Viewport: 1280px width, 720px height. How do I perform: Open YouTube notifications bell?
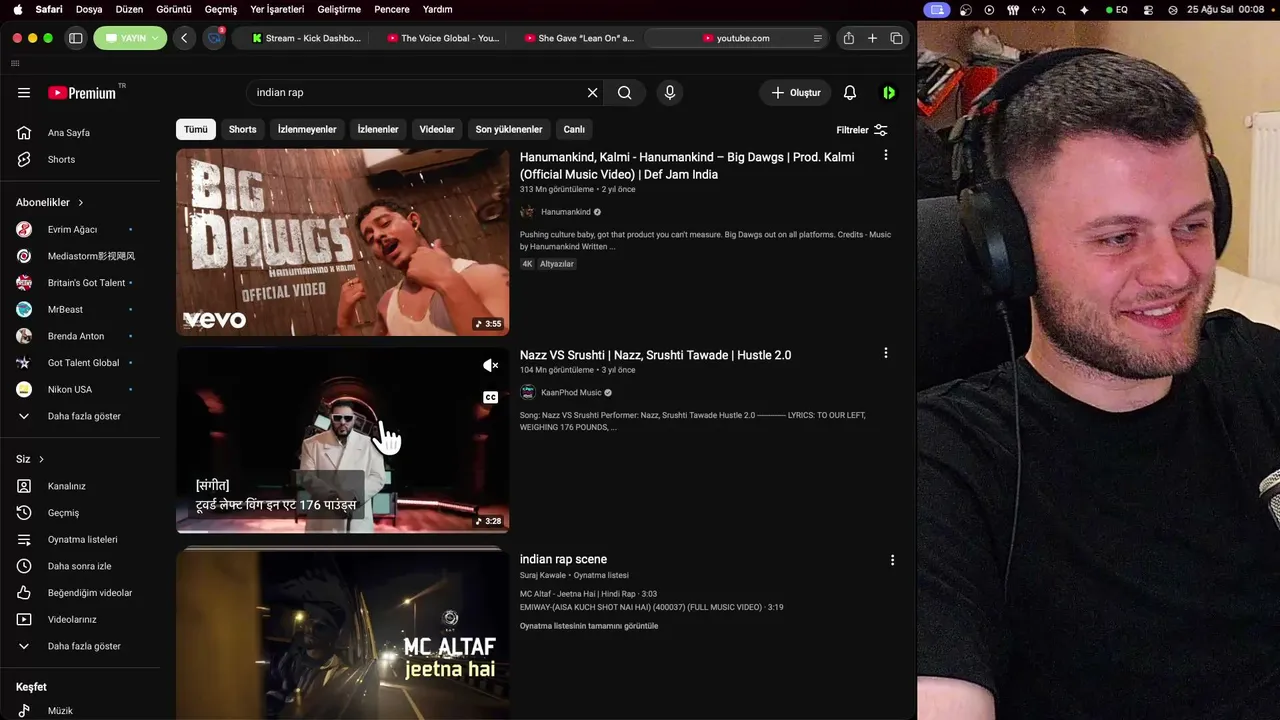[x=850, y=93]
